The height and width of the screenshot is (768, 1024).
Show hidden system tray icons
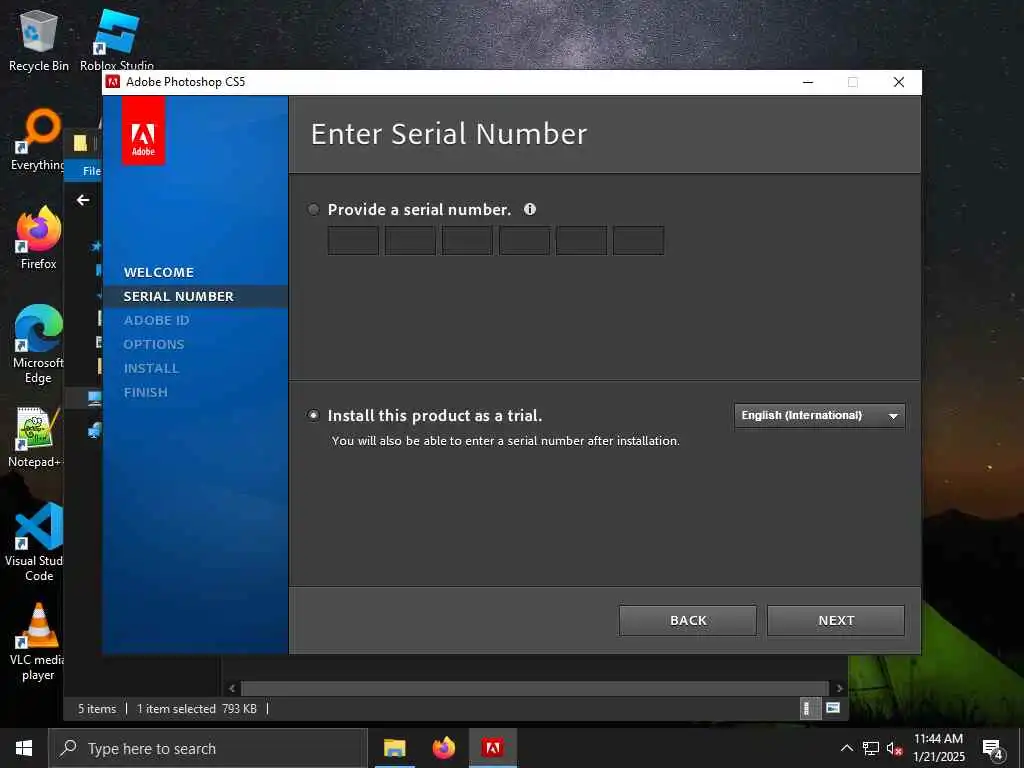[x=846, y=748]
